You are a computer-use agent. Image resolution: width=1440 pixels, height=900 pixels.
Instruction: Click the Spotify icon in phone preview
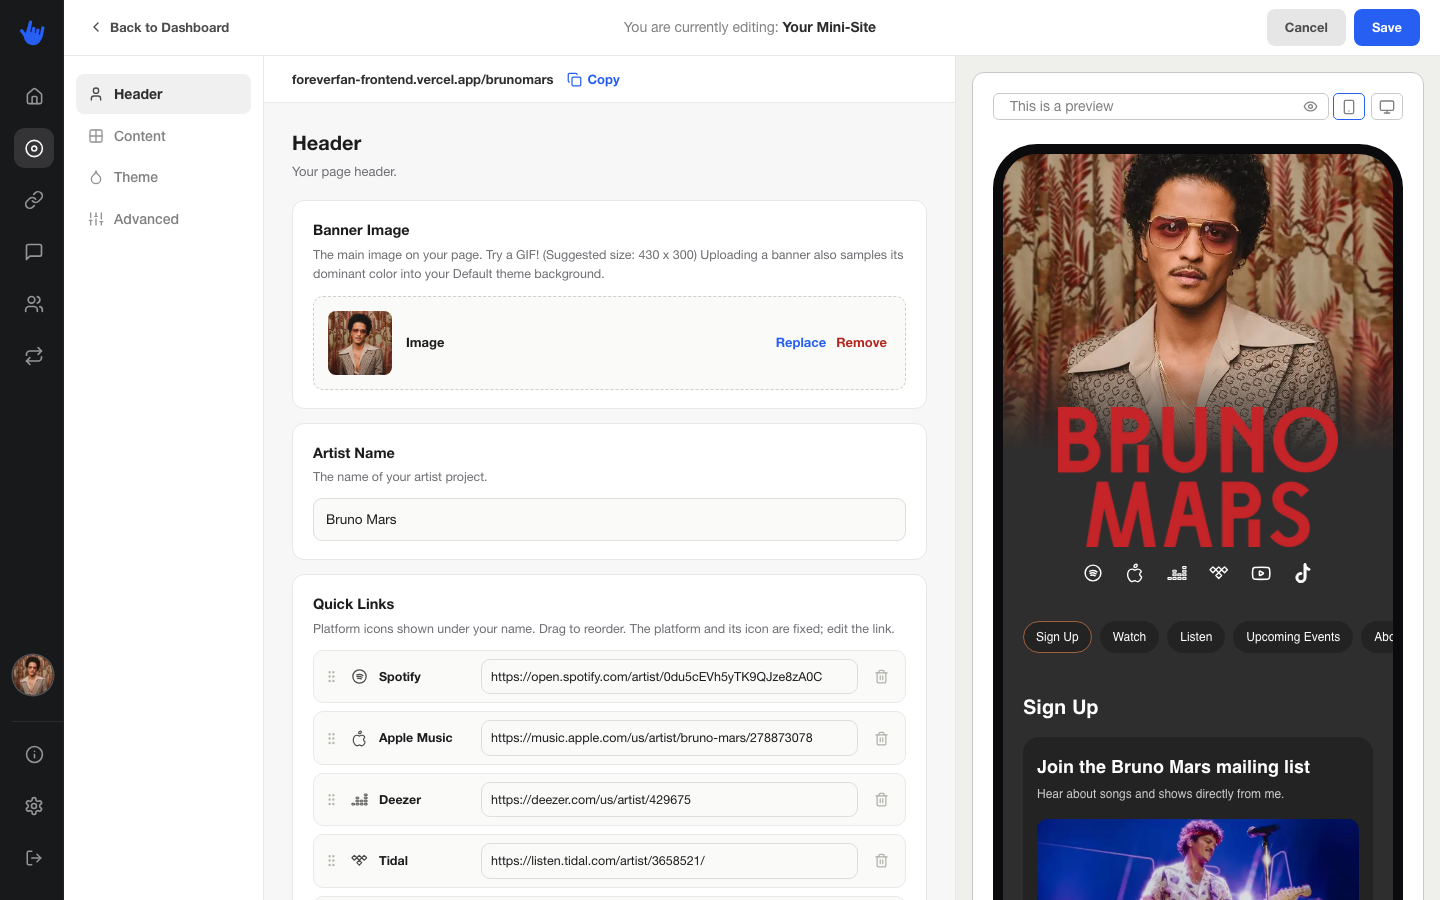pos(1093,573)
